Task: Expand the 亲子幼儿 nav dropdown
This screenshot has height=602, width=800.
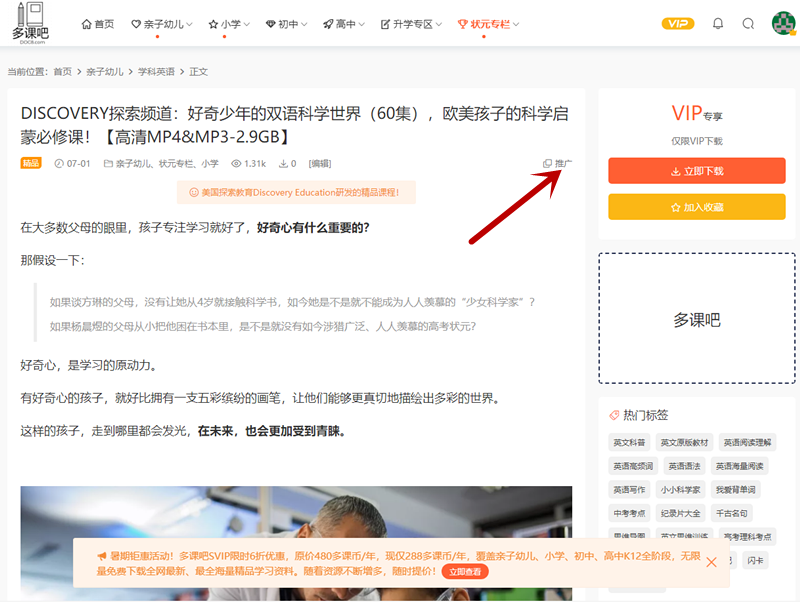Action: (163, 24)
